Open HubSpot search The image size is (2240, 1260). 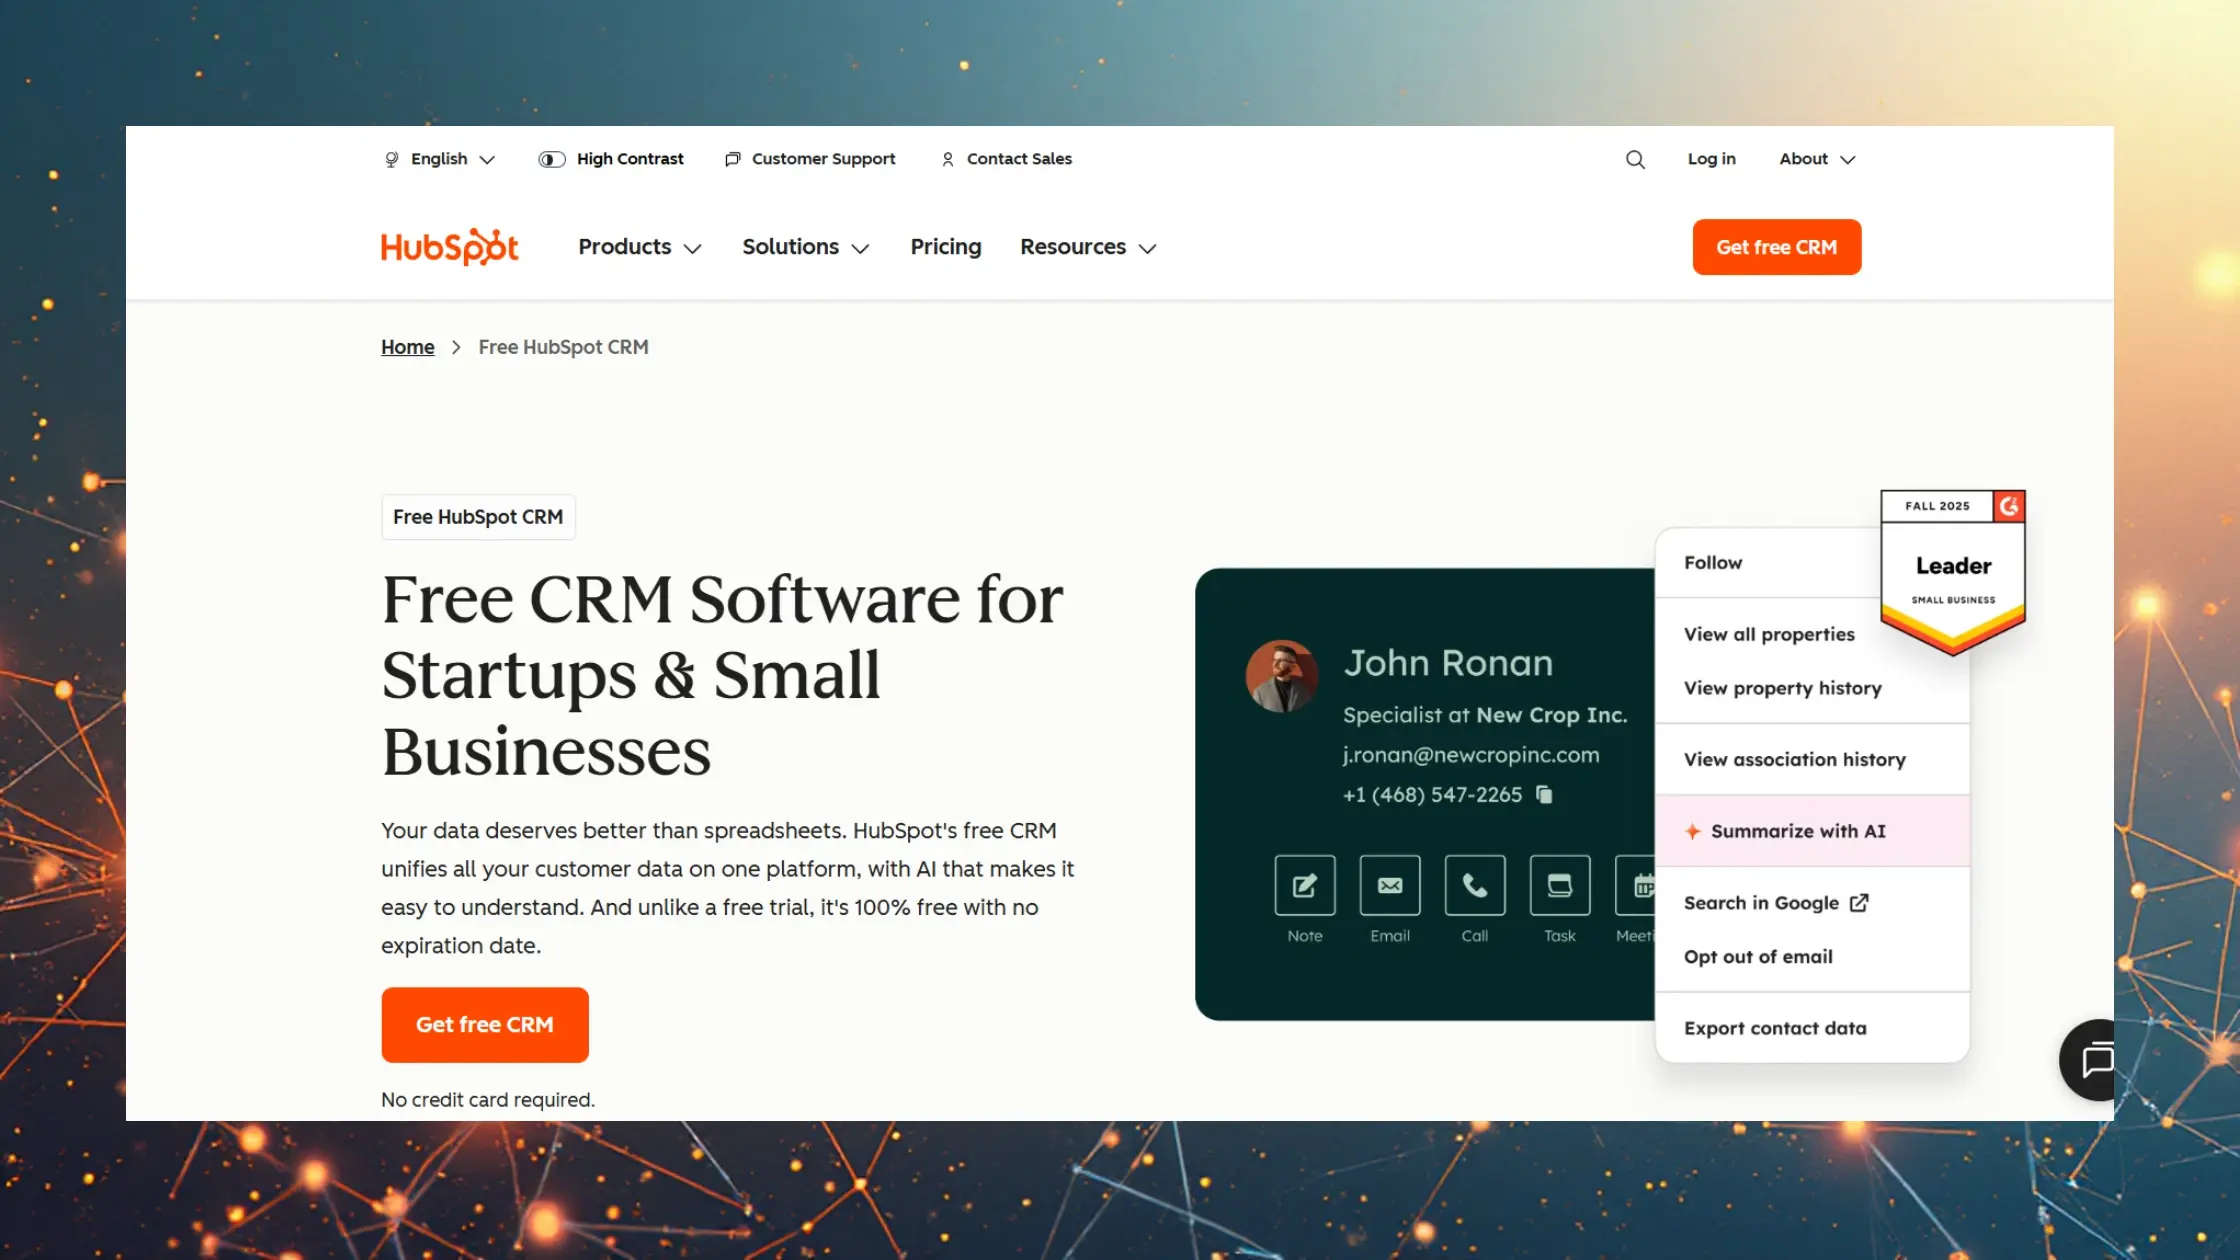(1635, 159)
